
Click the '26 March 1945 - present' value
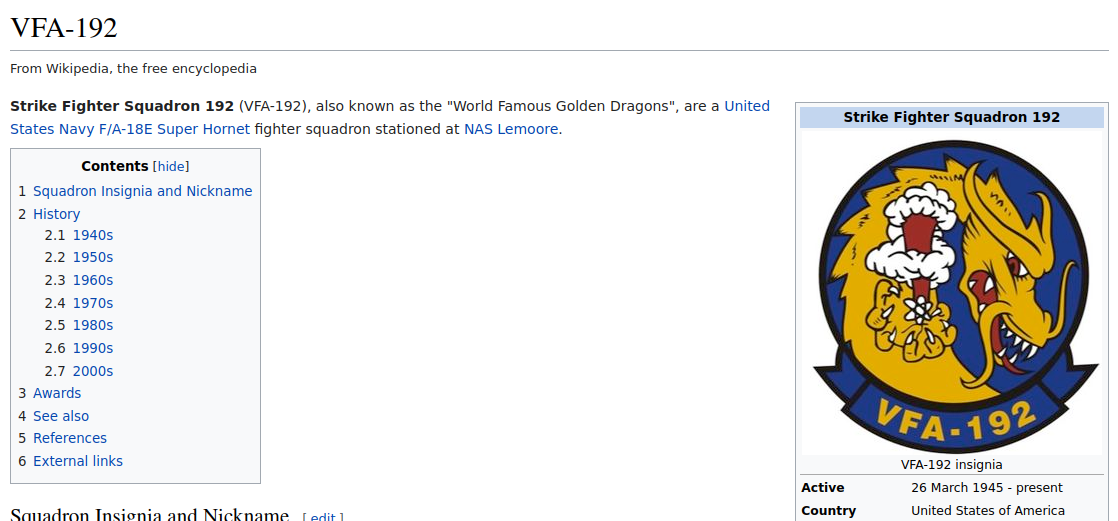coord(987,488)
